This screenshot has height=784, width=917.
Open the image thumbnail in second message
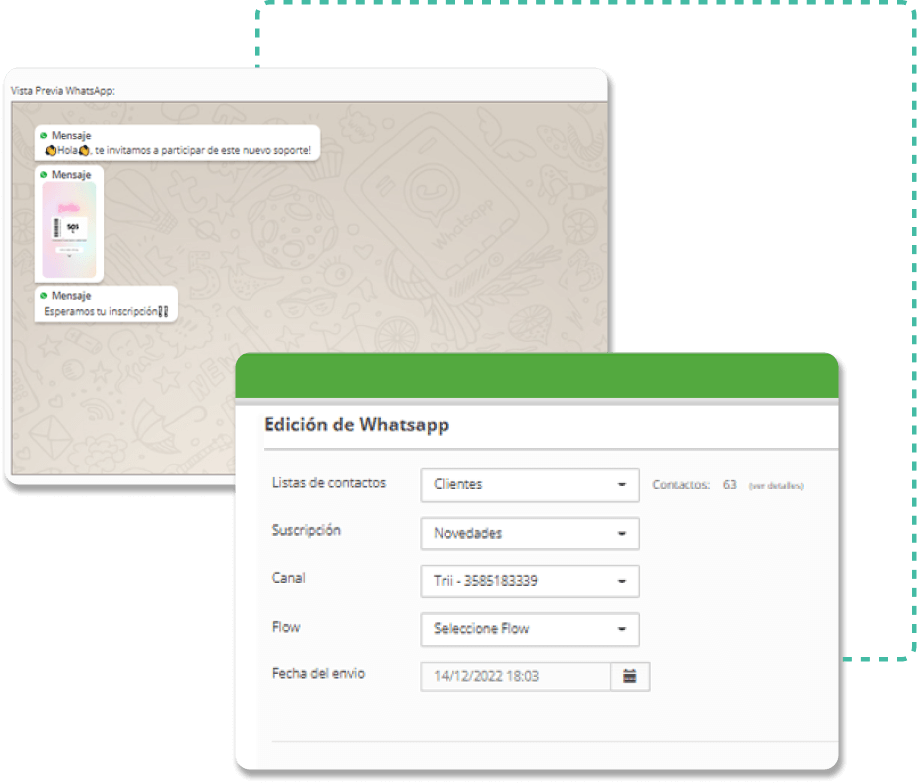[x=69, y=229]
